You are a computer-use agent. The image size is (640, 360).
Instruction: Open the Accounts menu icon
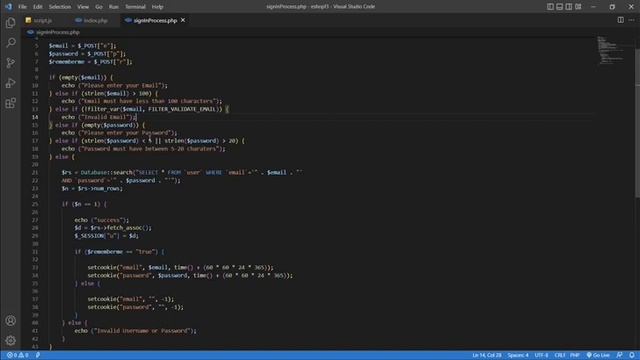click(x=11, y=321)
